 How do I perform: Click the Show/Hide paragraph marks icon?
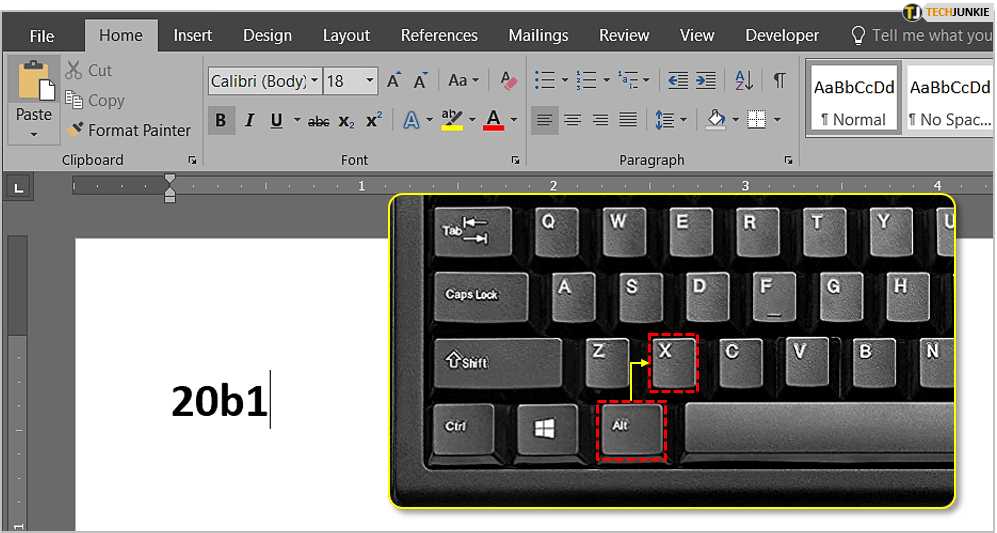tap(779, 81)
